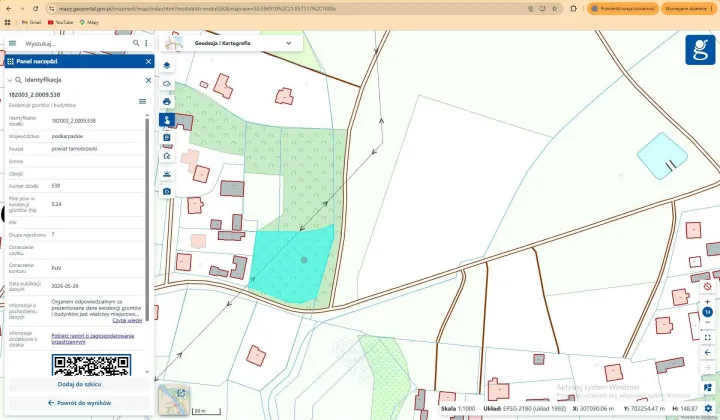
Task: Go to previous map view arrow
Action: pos(707,353)
